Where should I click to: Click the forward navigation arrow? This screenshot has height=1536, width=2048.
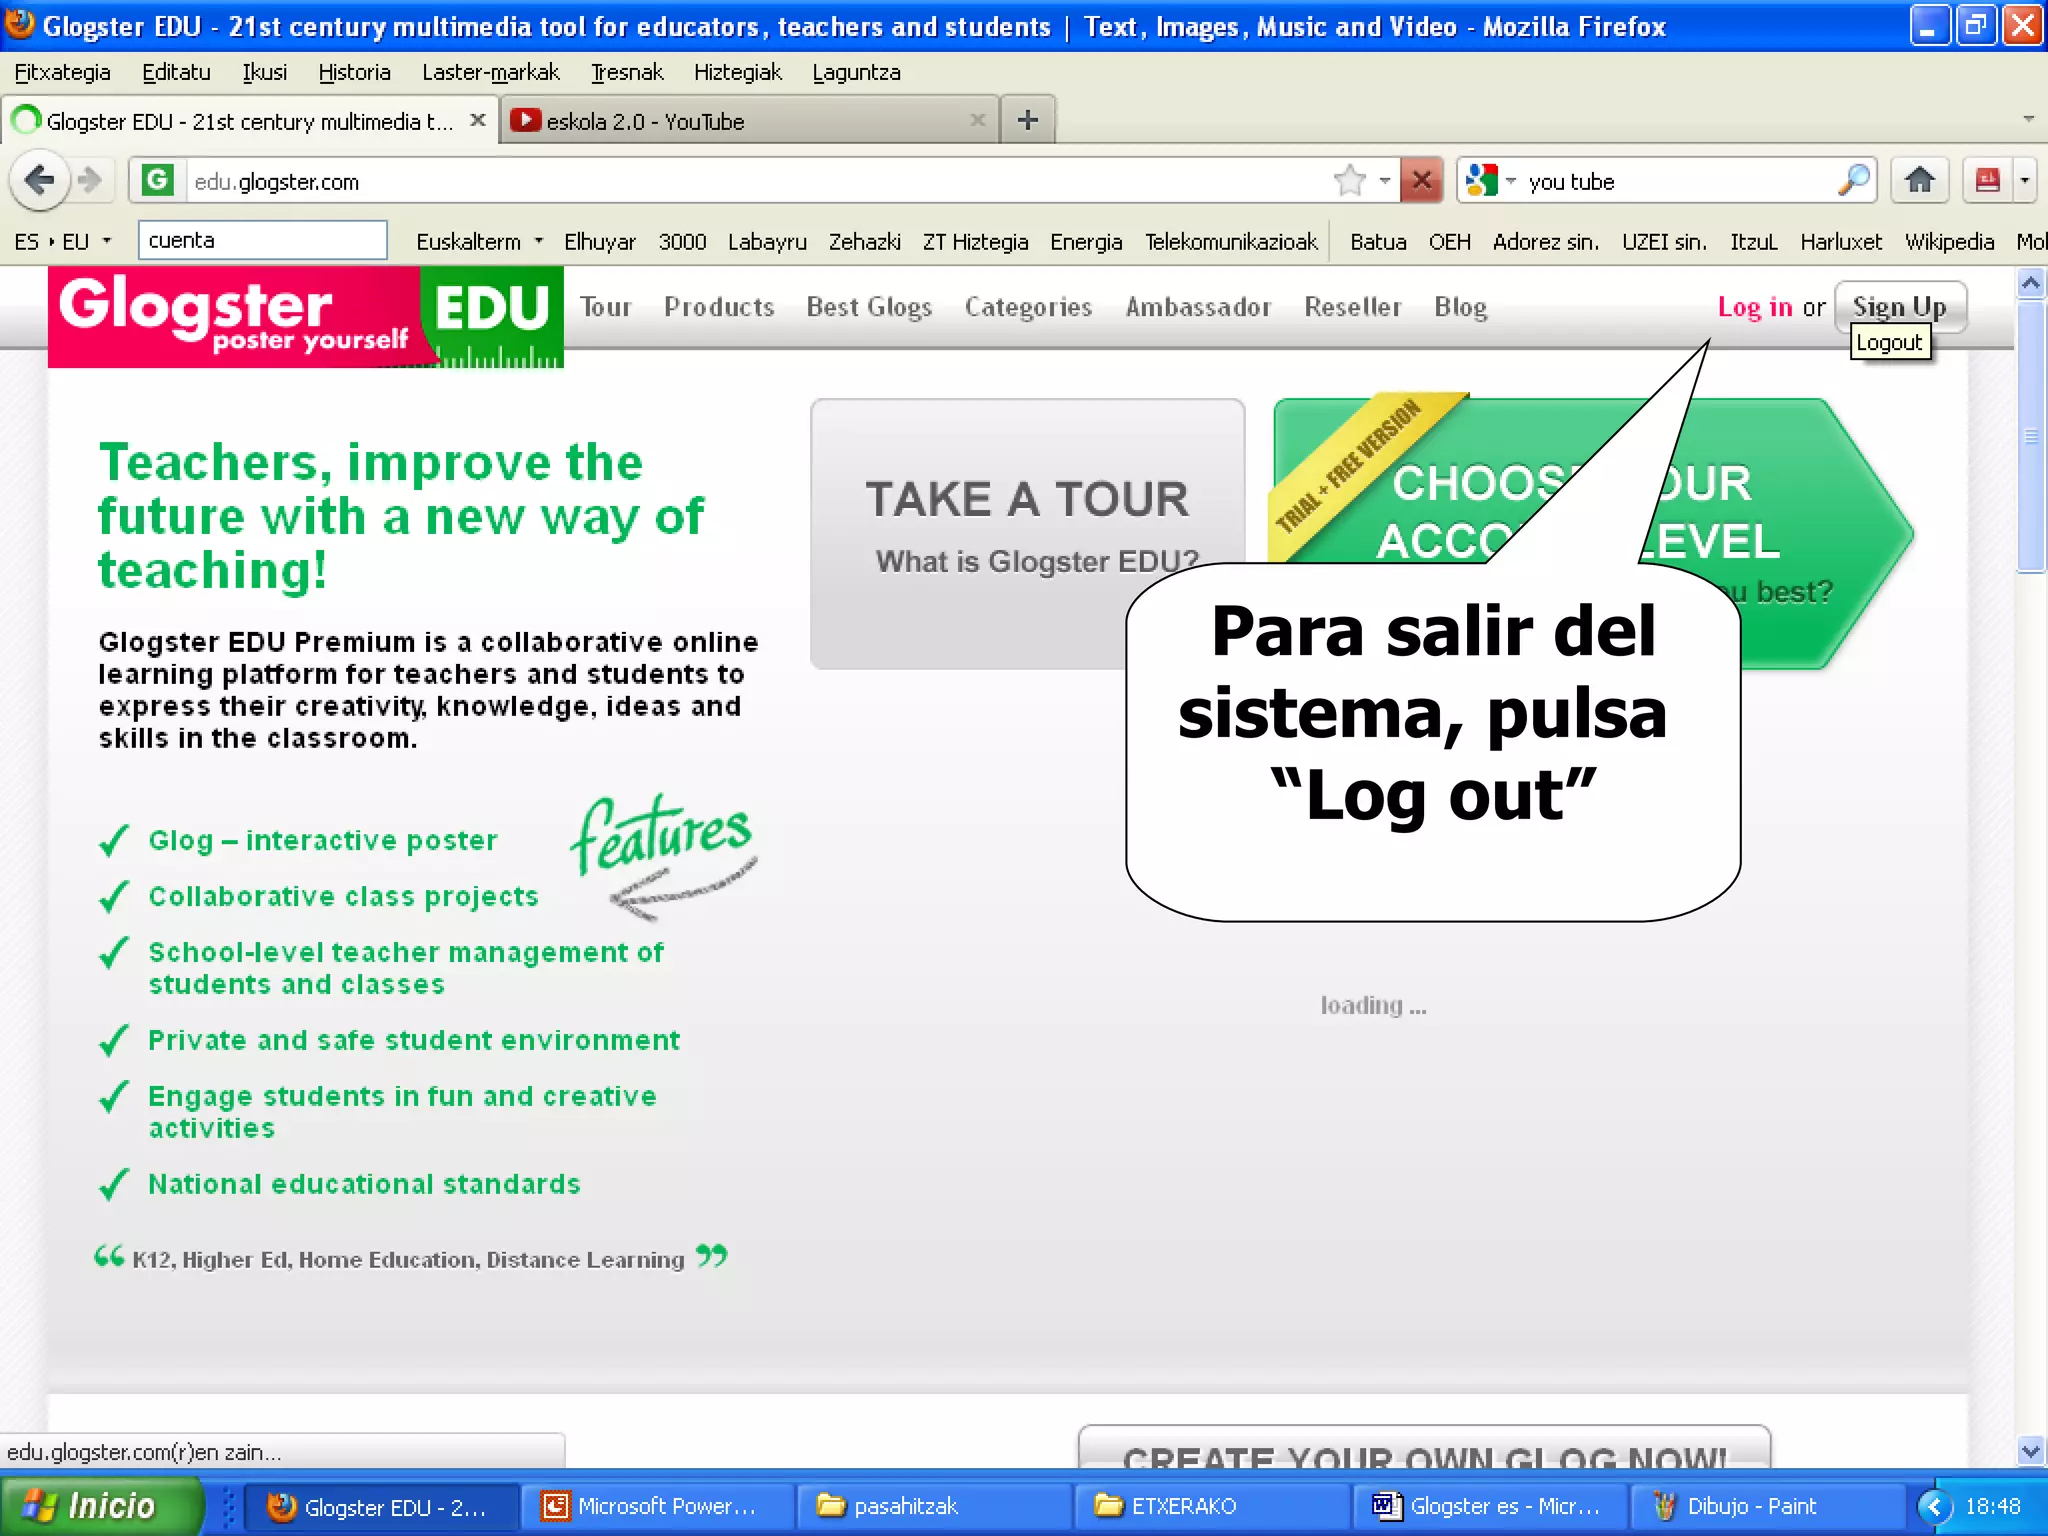[89, 181]
